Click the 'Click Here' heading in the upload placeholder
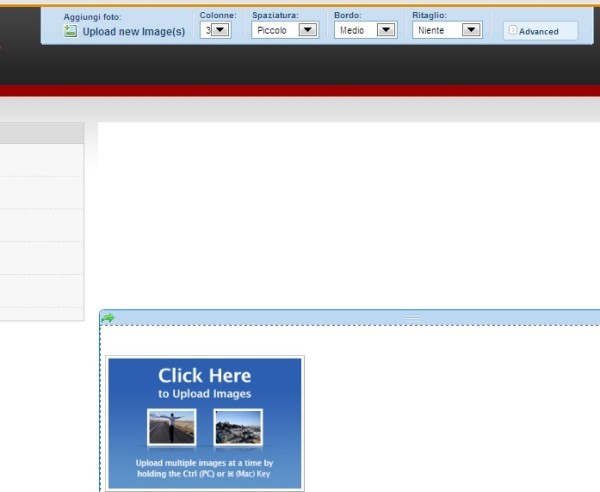600x492 pixels. (x=205, y=376)
